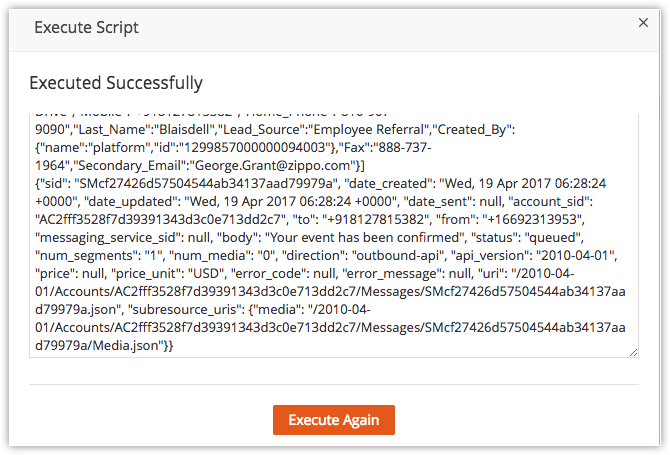Image resolution: width=670 pixels, height=455 pixels.
Task: Place cursor on George.Grant@zippo.com email text
Action: point(273,165)
